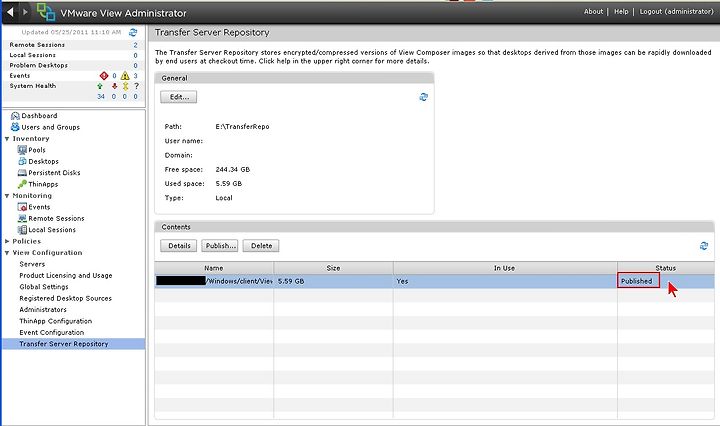Click the Delete button
The image size is (720, 426).
coord(261,246)
